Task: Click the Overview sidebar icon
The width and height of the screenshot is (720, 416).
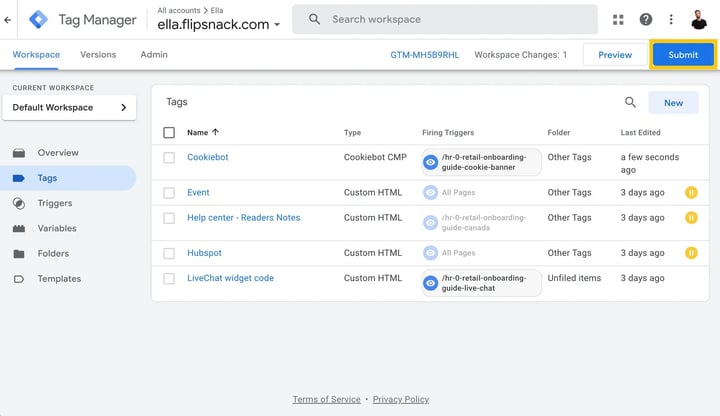Action: point(19,153)
